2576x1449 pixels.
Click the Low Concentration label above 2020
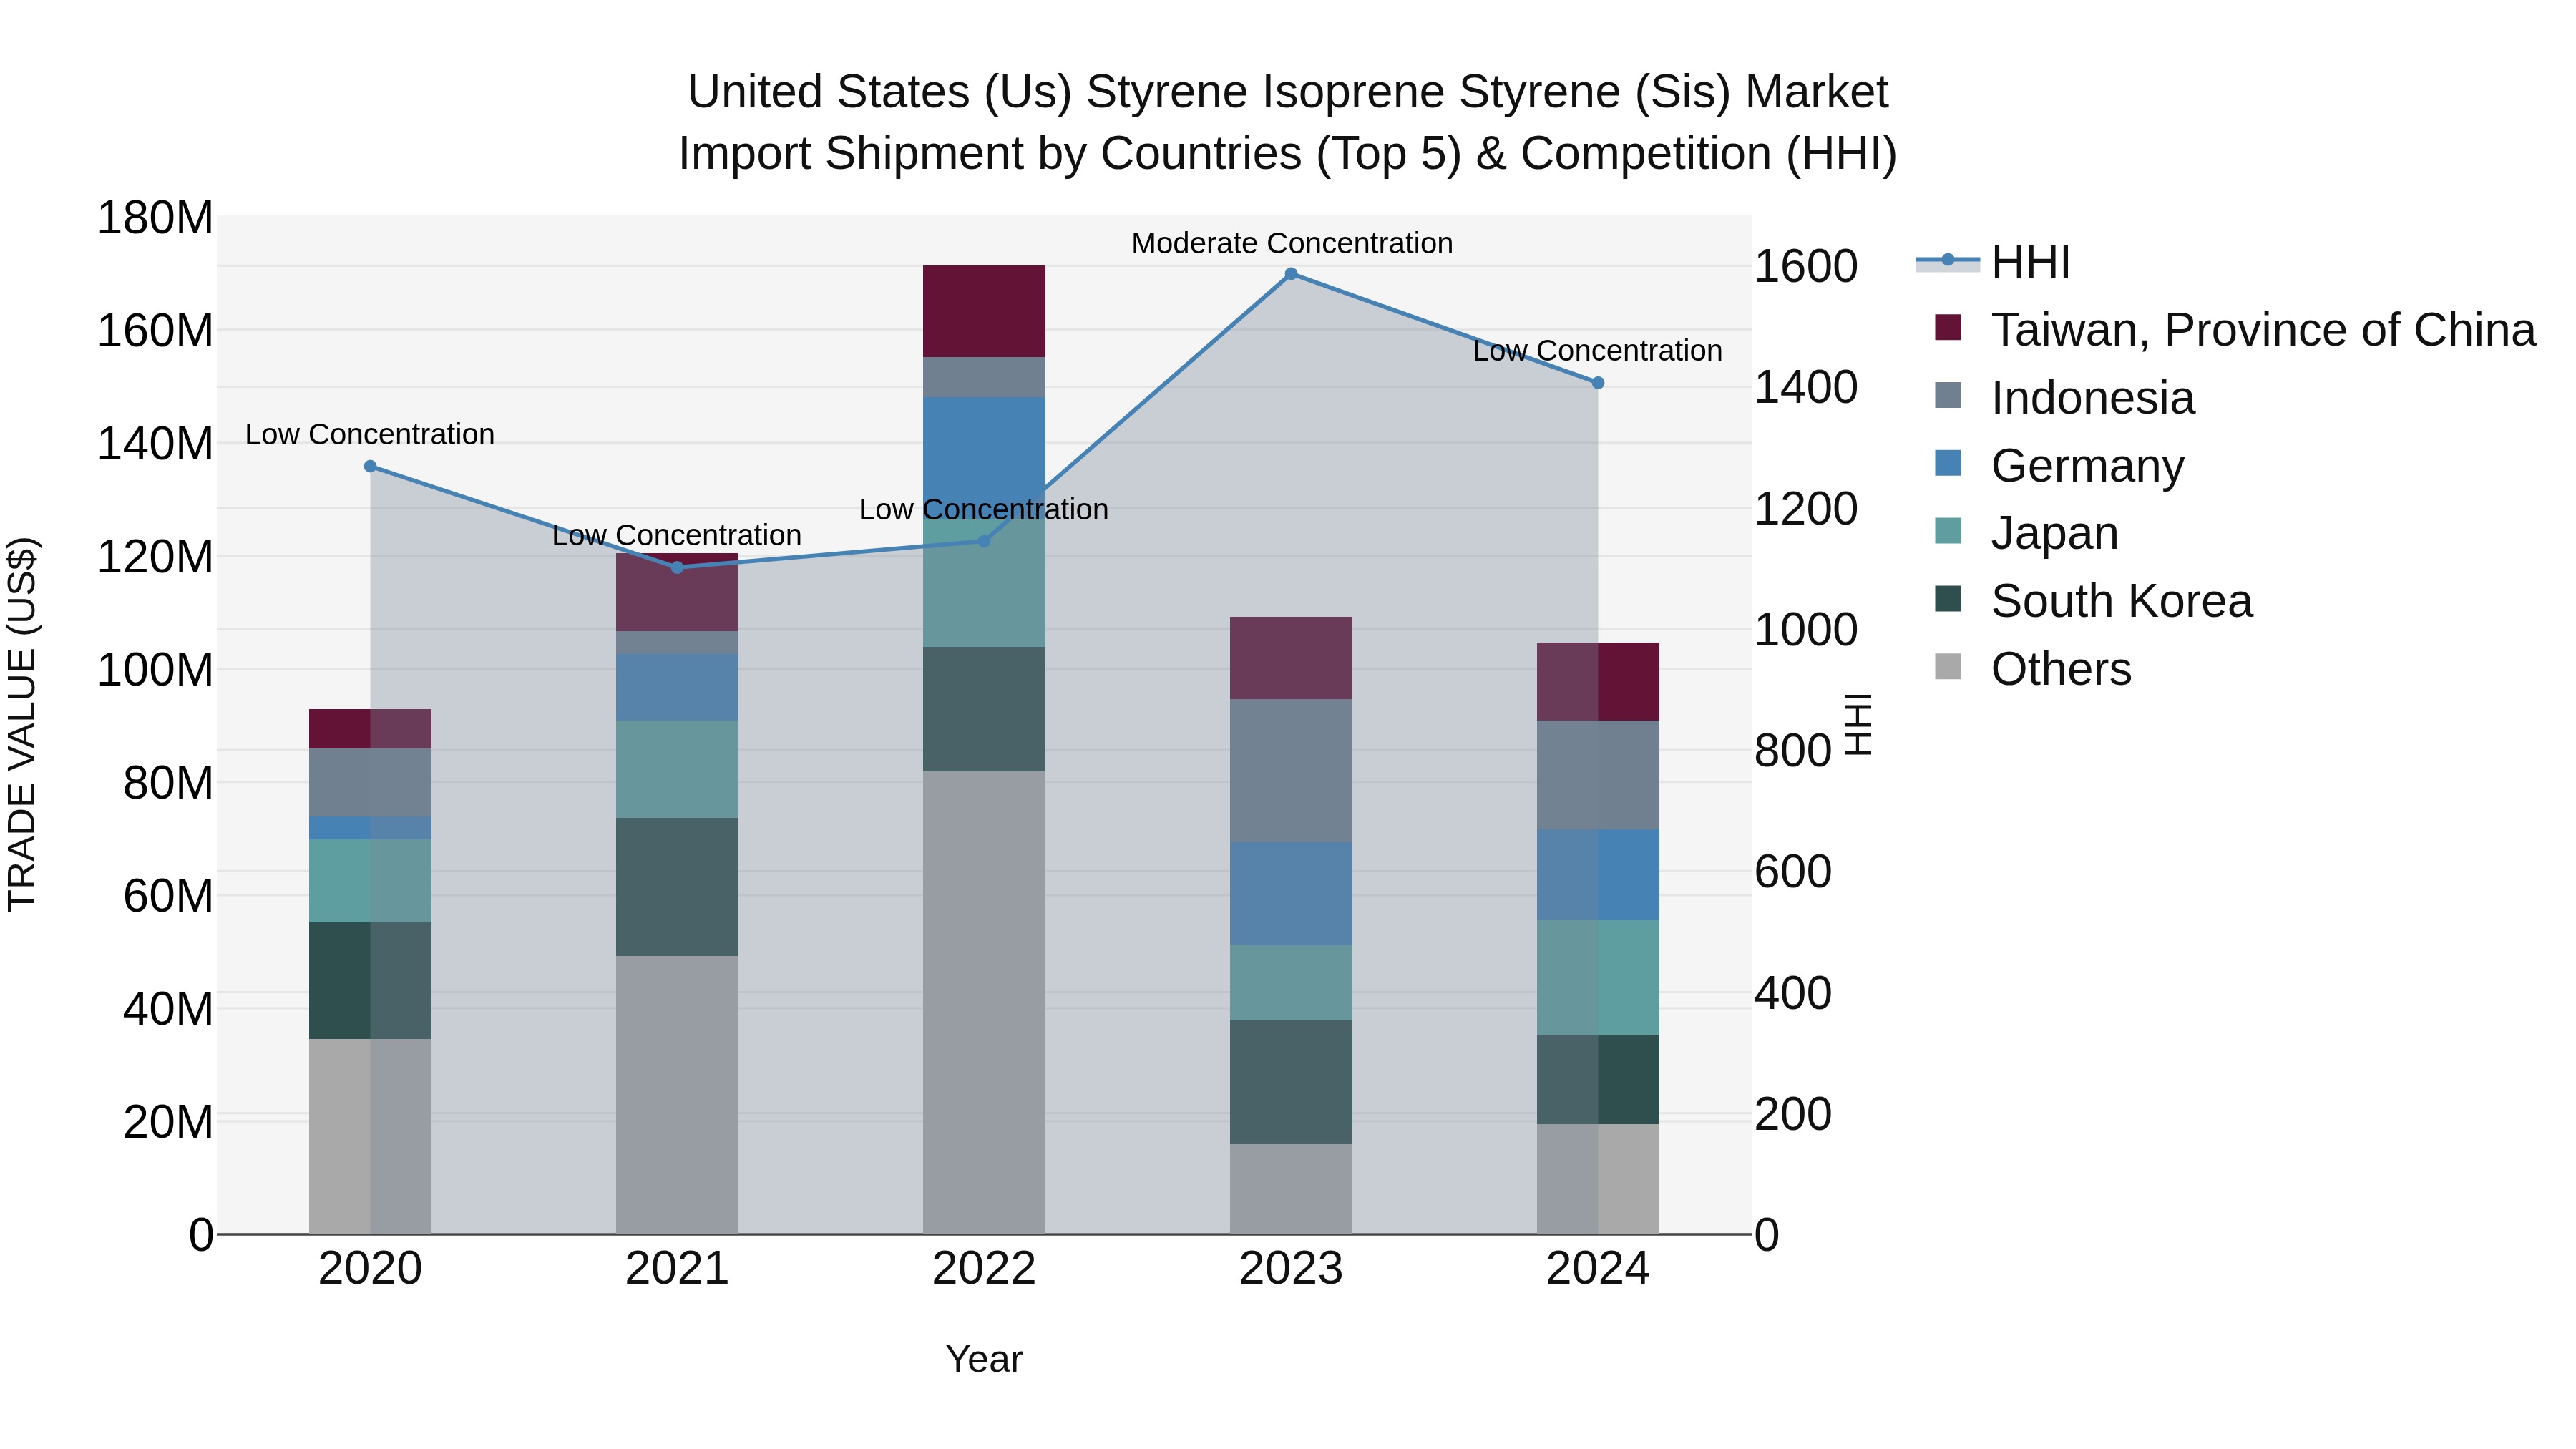click(370, 434)
